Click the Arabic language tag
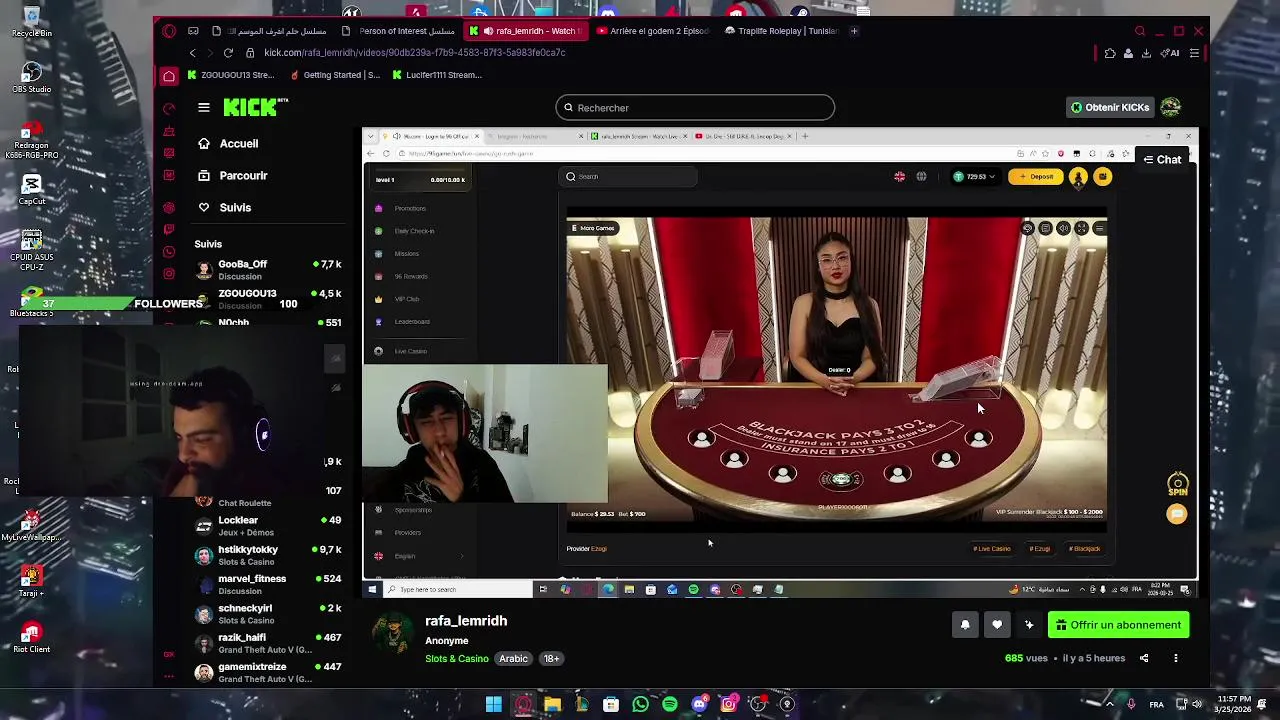Viewport: 1280px width, 720px height. [x=513, y=658]
